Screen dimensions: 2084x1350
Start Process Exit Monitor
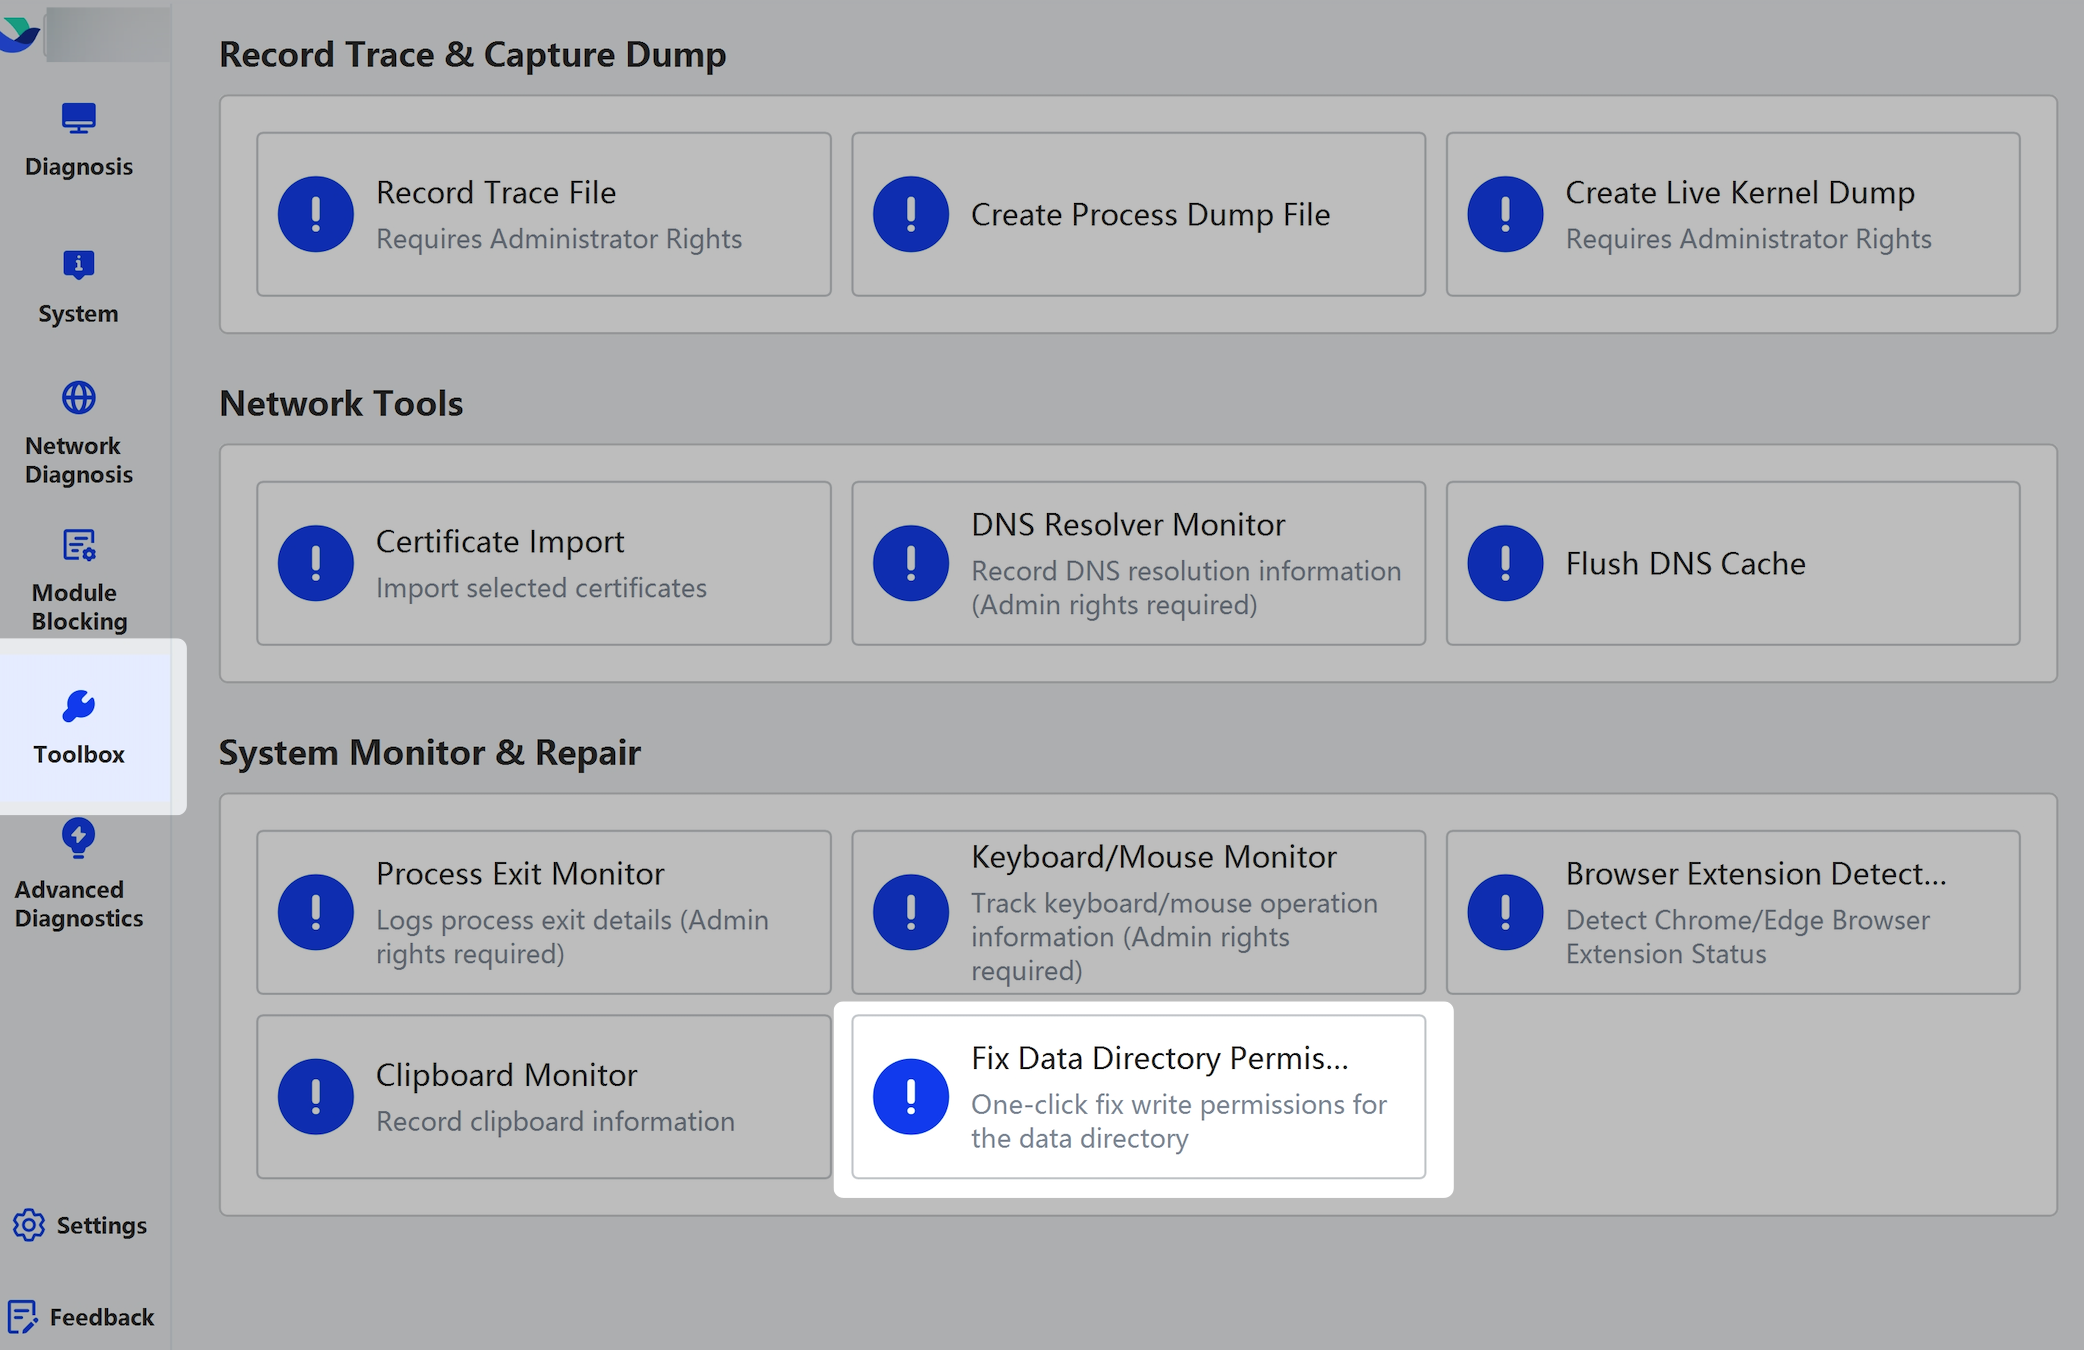click(544, 912)
